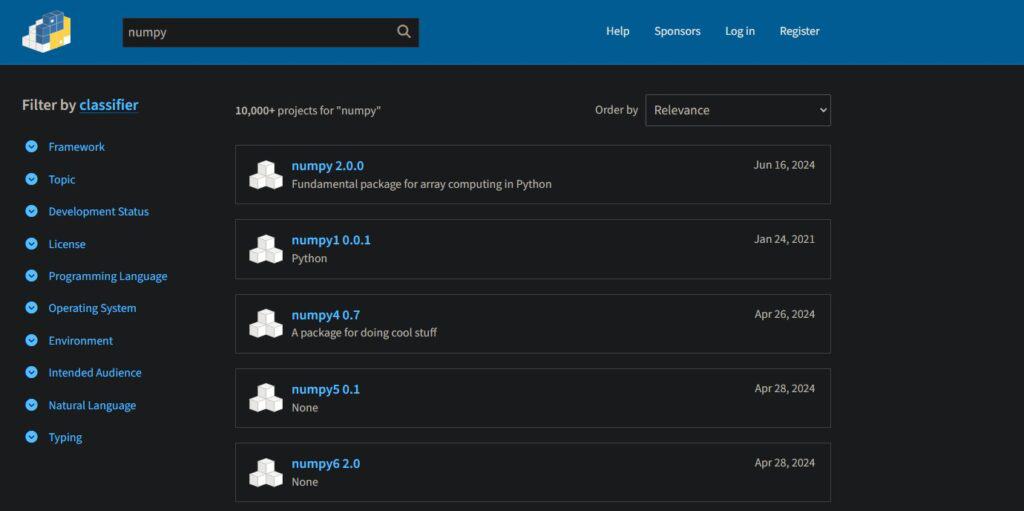Click the package cube icon for numpy1 0.0.1

(266, 249)
